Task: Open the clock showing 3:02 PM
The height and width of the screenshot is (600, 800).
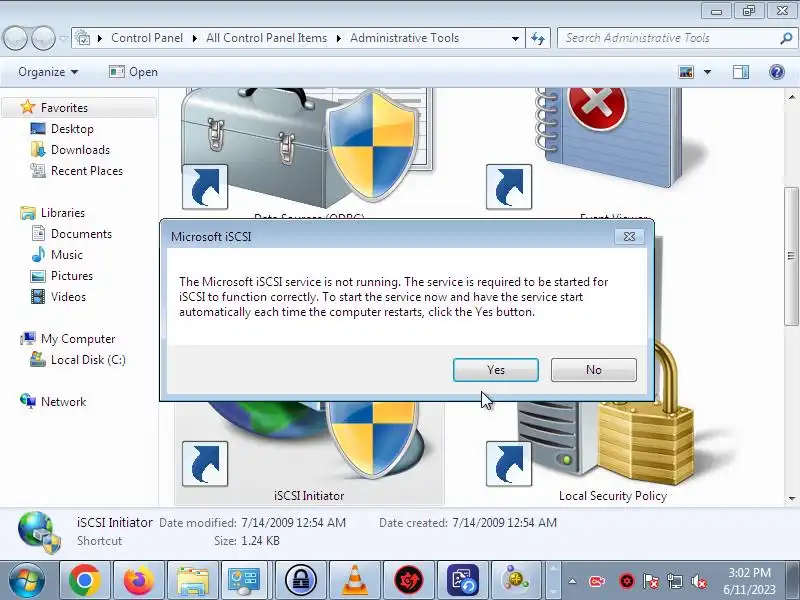Action: point(749,581)
